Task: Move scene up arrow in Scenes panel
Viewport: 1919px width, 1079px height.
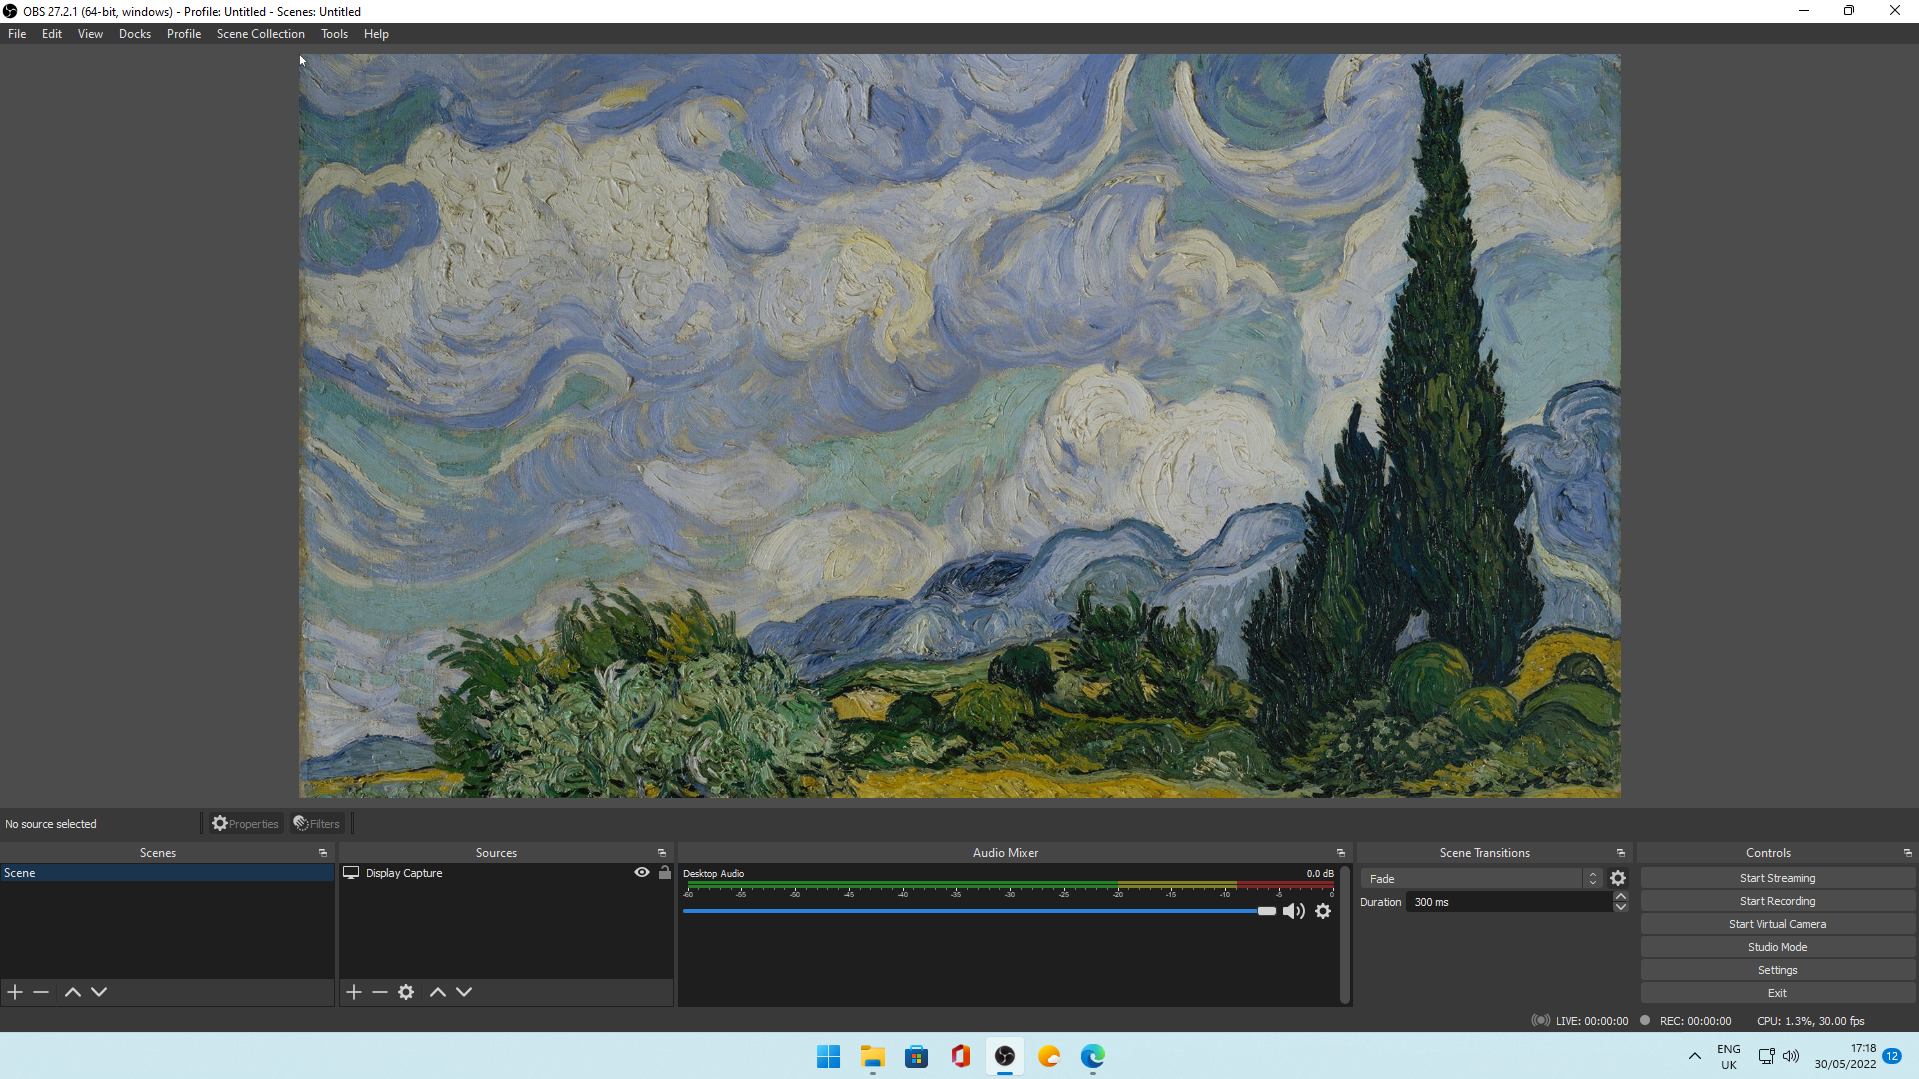Action: 73,992
